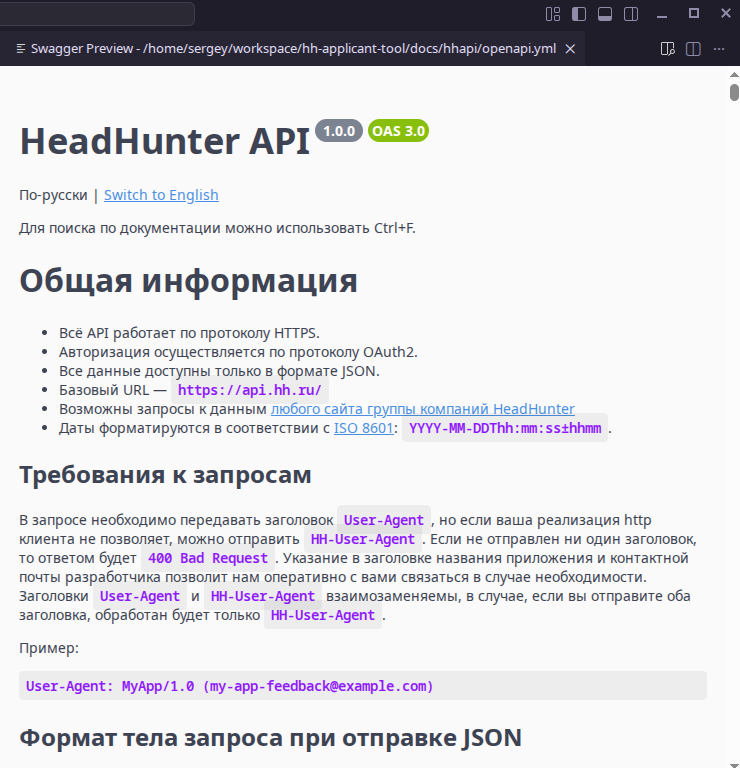Click the YYYY-MM-DDThh:mm:ss±hhmm format code
The width and height of the screenshot is (740, 768).
tap(505, 428)
